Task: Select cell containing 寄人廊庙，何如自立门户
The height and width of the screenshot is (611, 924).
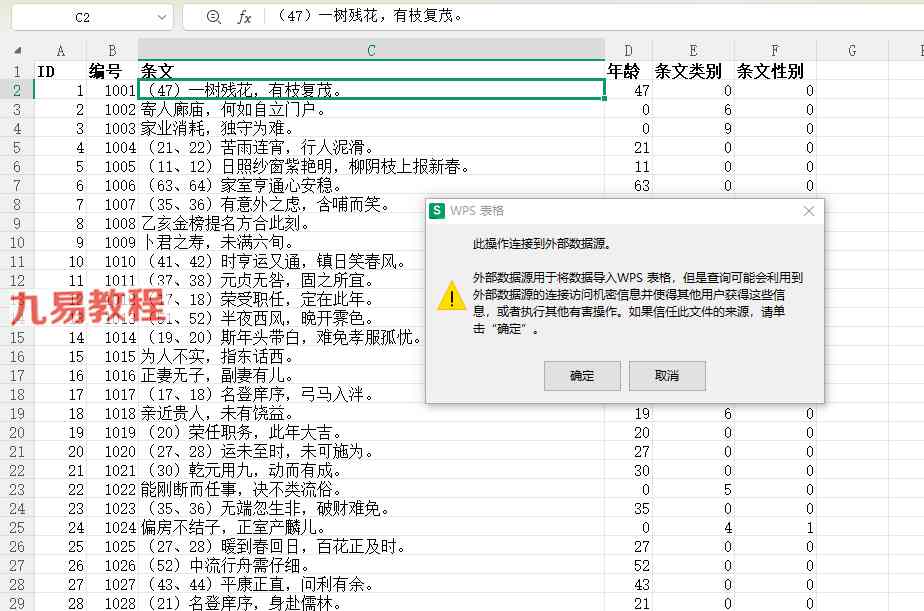Action: coord(371,110)
